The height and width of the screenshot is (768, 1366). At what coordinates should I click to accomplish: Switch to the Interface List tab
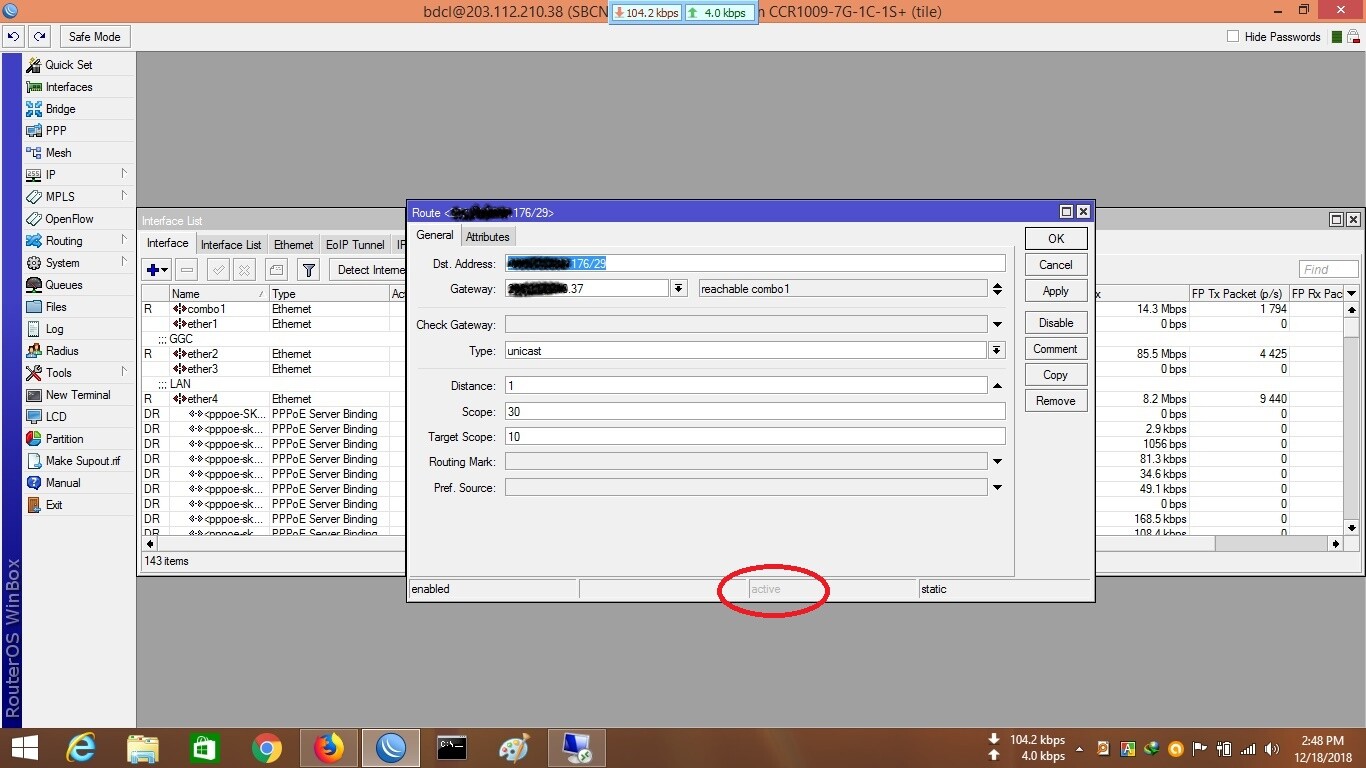[x=231, y=245]
